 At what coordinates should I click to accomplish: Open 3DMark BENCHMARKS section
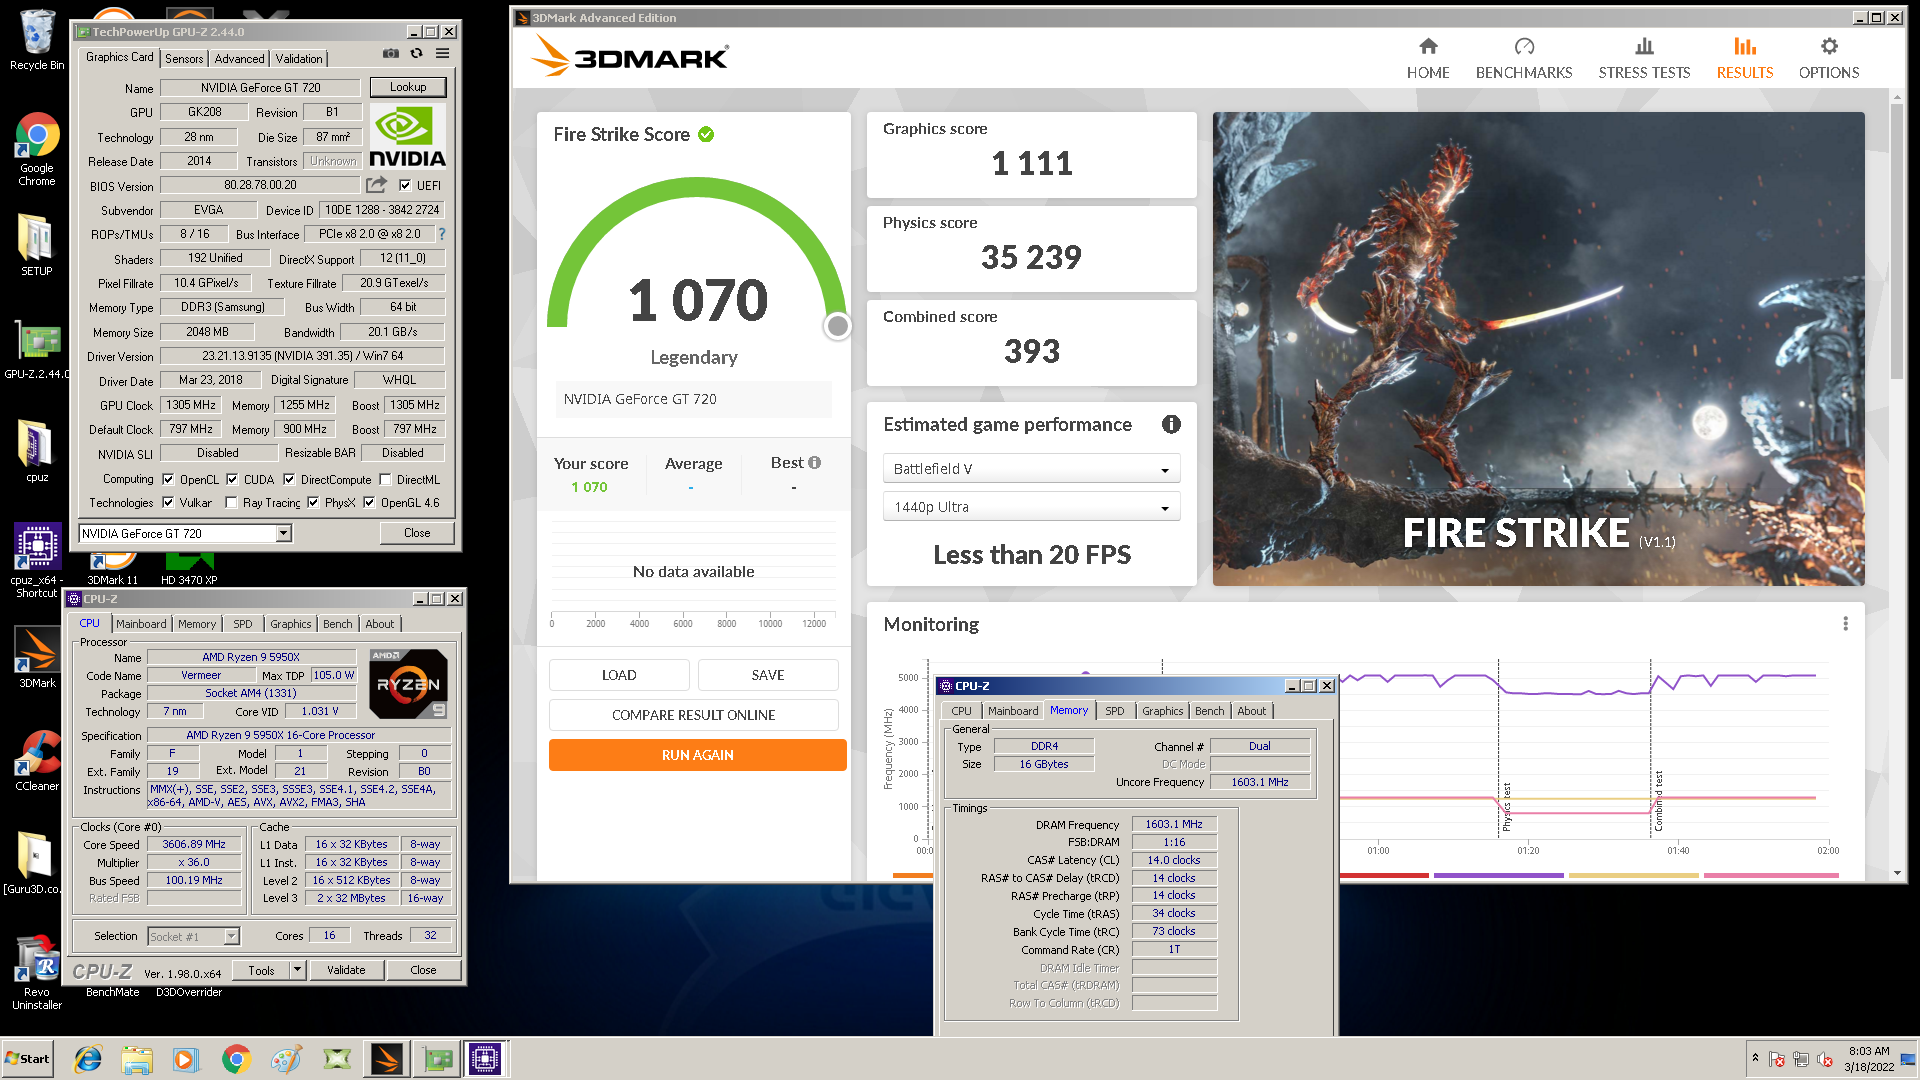pos(1524,58)
